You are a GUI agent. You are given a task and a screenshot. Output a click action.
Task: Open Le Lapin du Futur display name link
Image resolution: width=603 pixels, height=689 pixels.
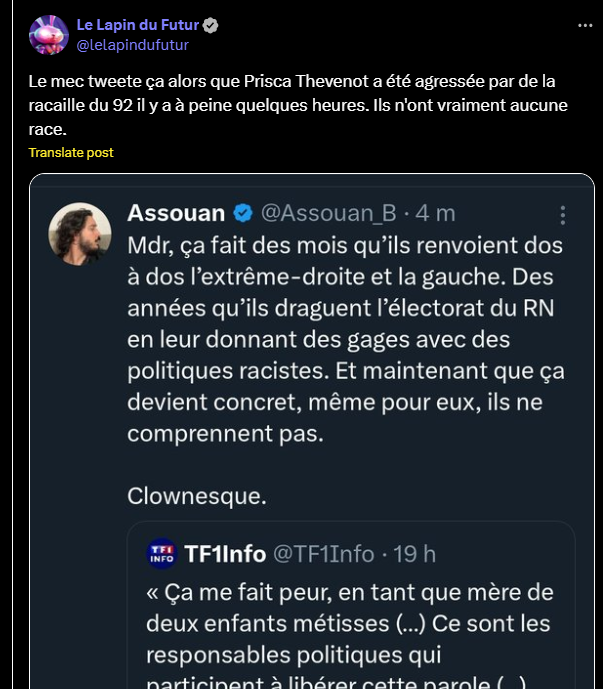[139, 25]
